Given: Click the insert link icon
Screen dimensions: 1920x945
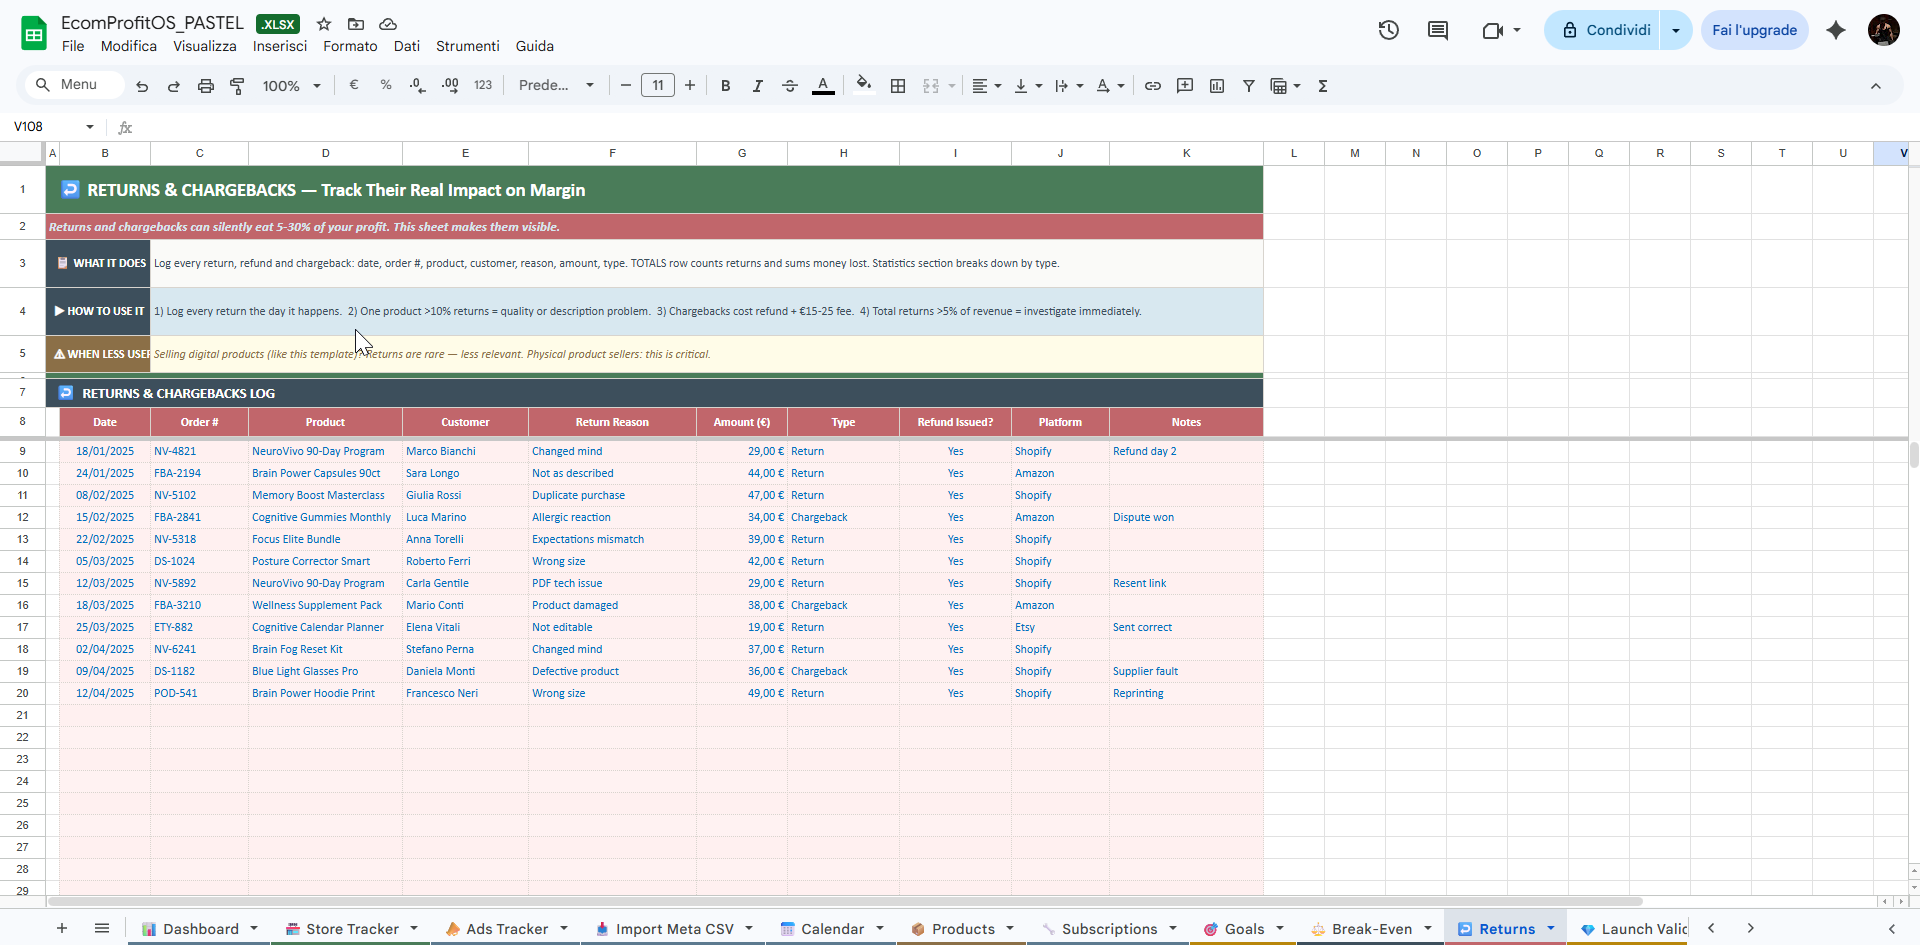Looking at the screenshot, I should pyautogui.click(x=1153, y=86).
